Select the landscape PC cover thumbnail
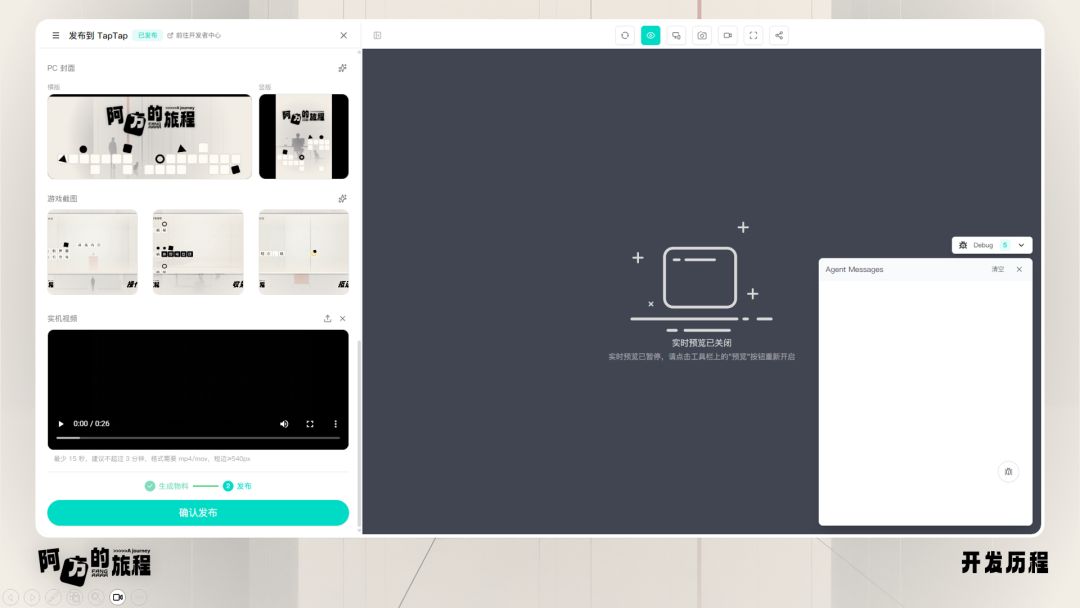The height and width of the screenshot is (608, 1080). coord(149,136)
